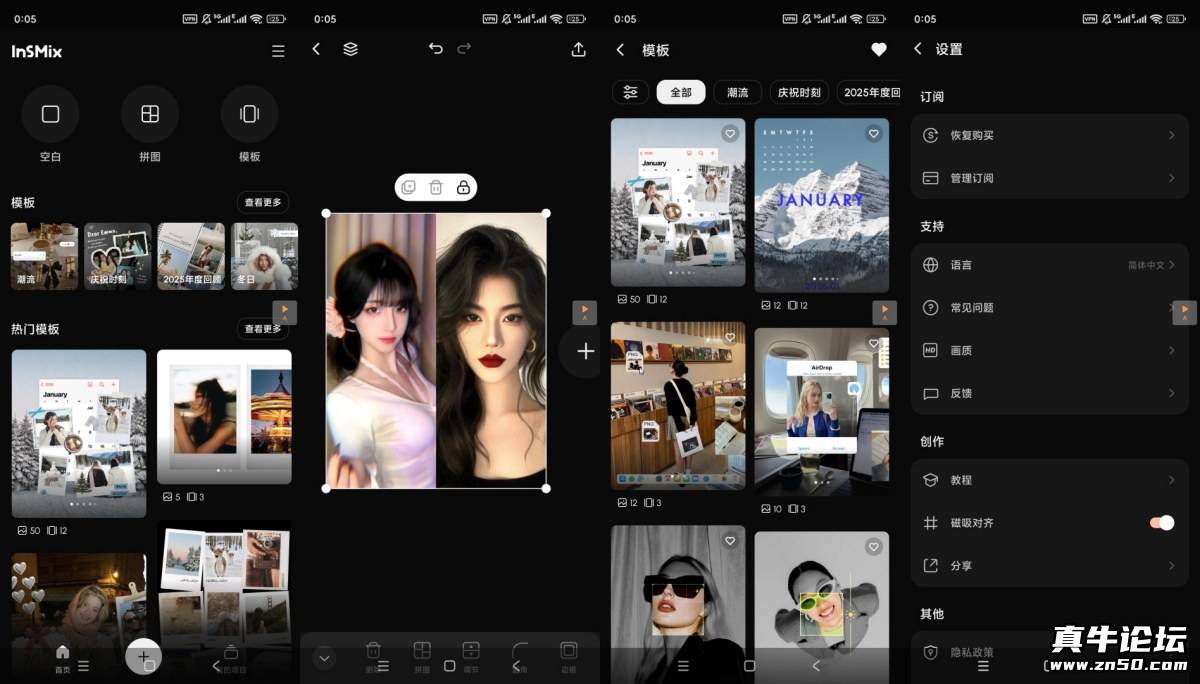The width and height of the screenshot is (1200, 684).
Task: Toggle the favorites heart in 模板 header
Action: pos(878,49)
